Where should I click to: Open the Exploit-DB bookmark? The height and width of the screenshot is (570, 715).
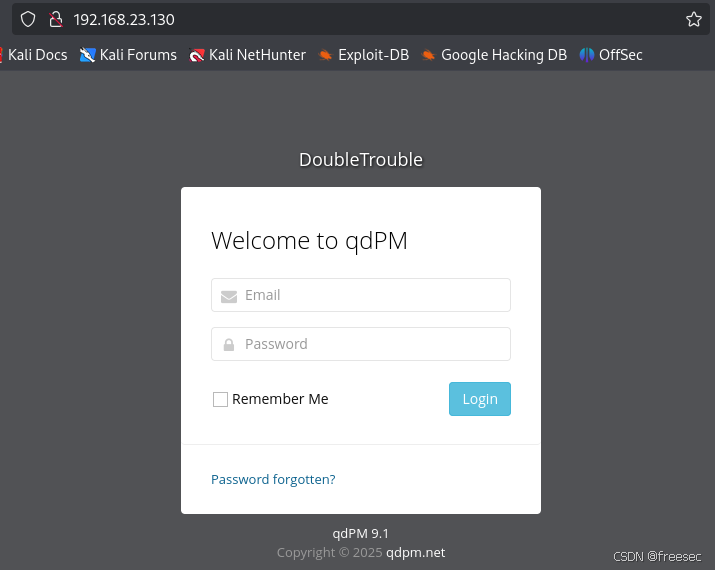click(364, 55)
